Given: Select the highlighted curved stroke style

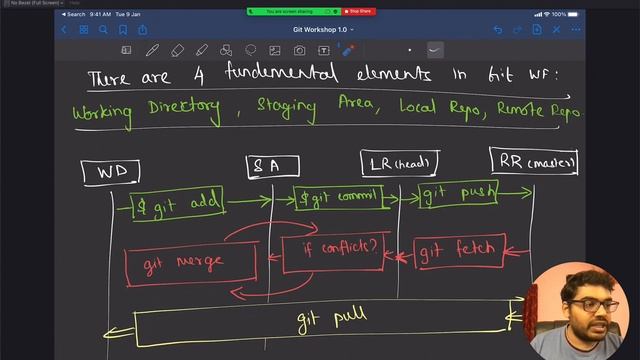Looking at the screenshot, I should pos(435,50).
